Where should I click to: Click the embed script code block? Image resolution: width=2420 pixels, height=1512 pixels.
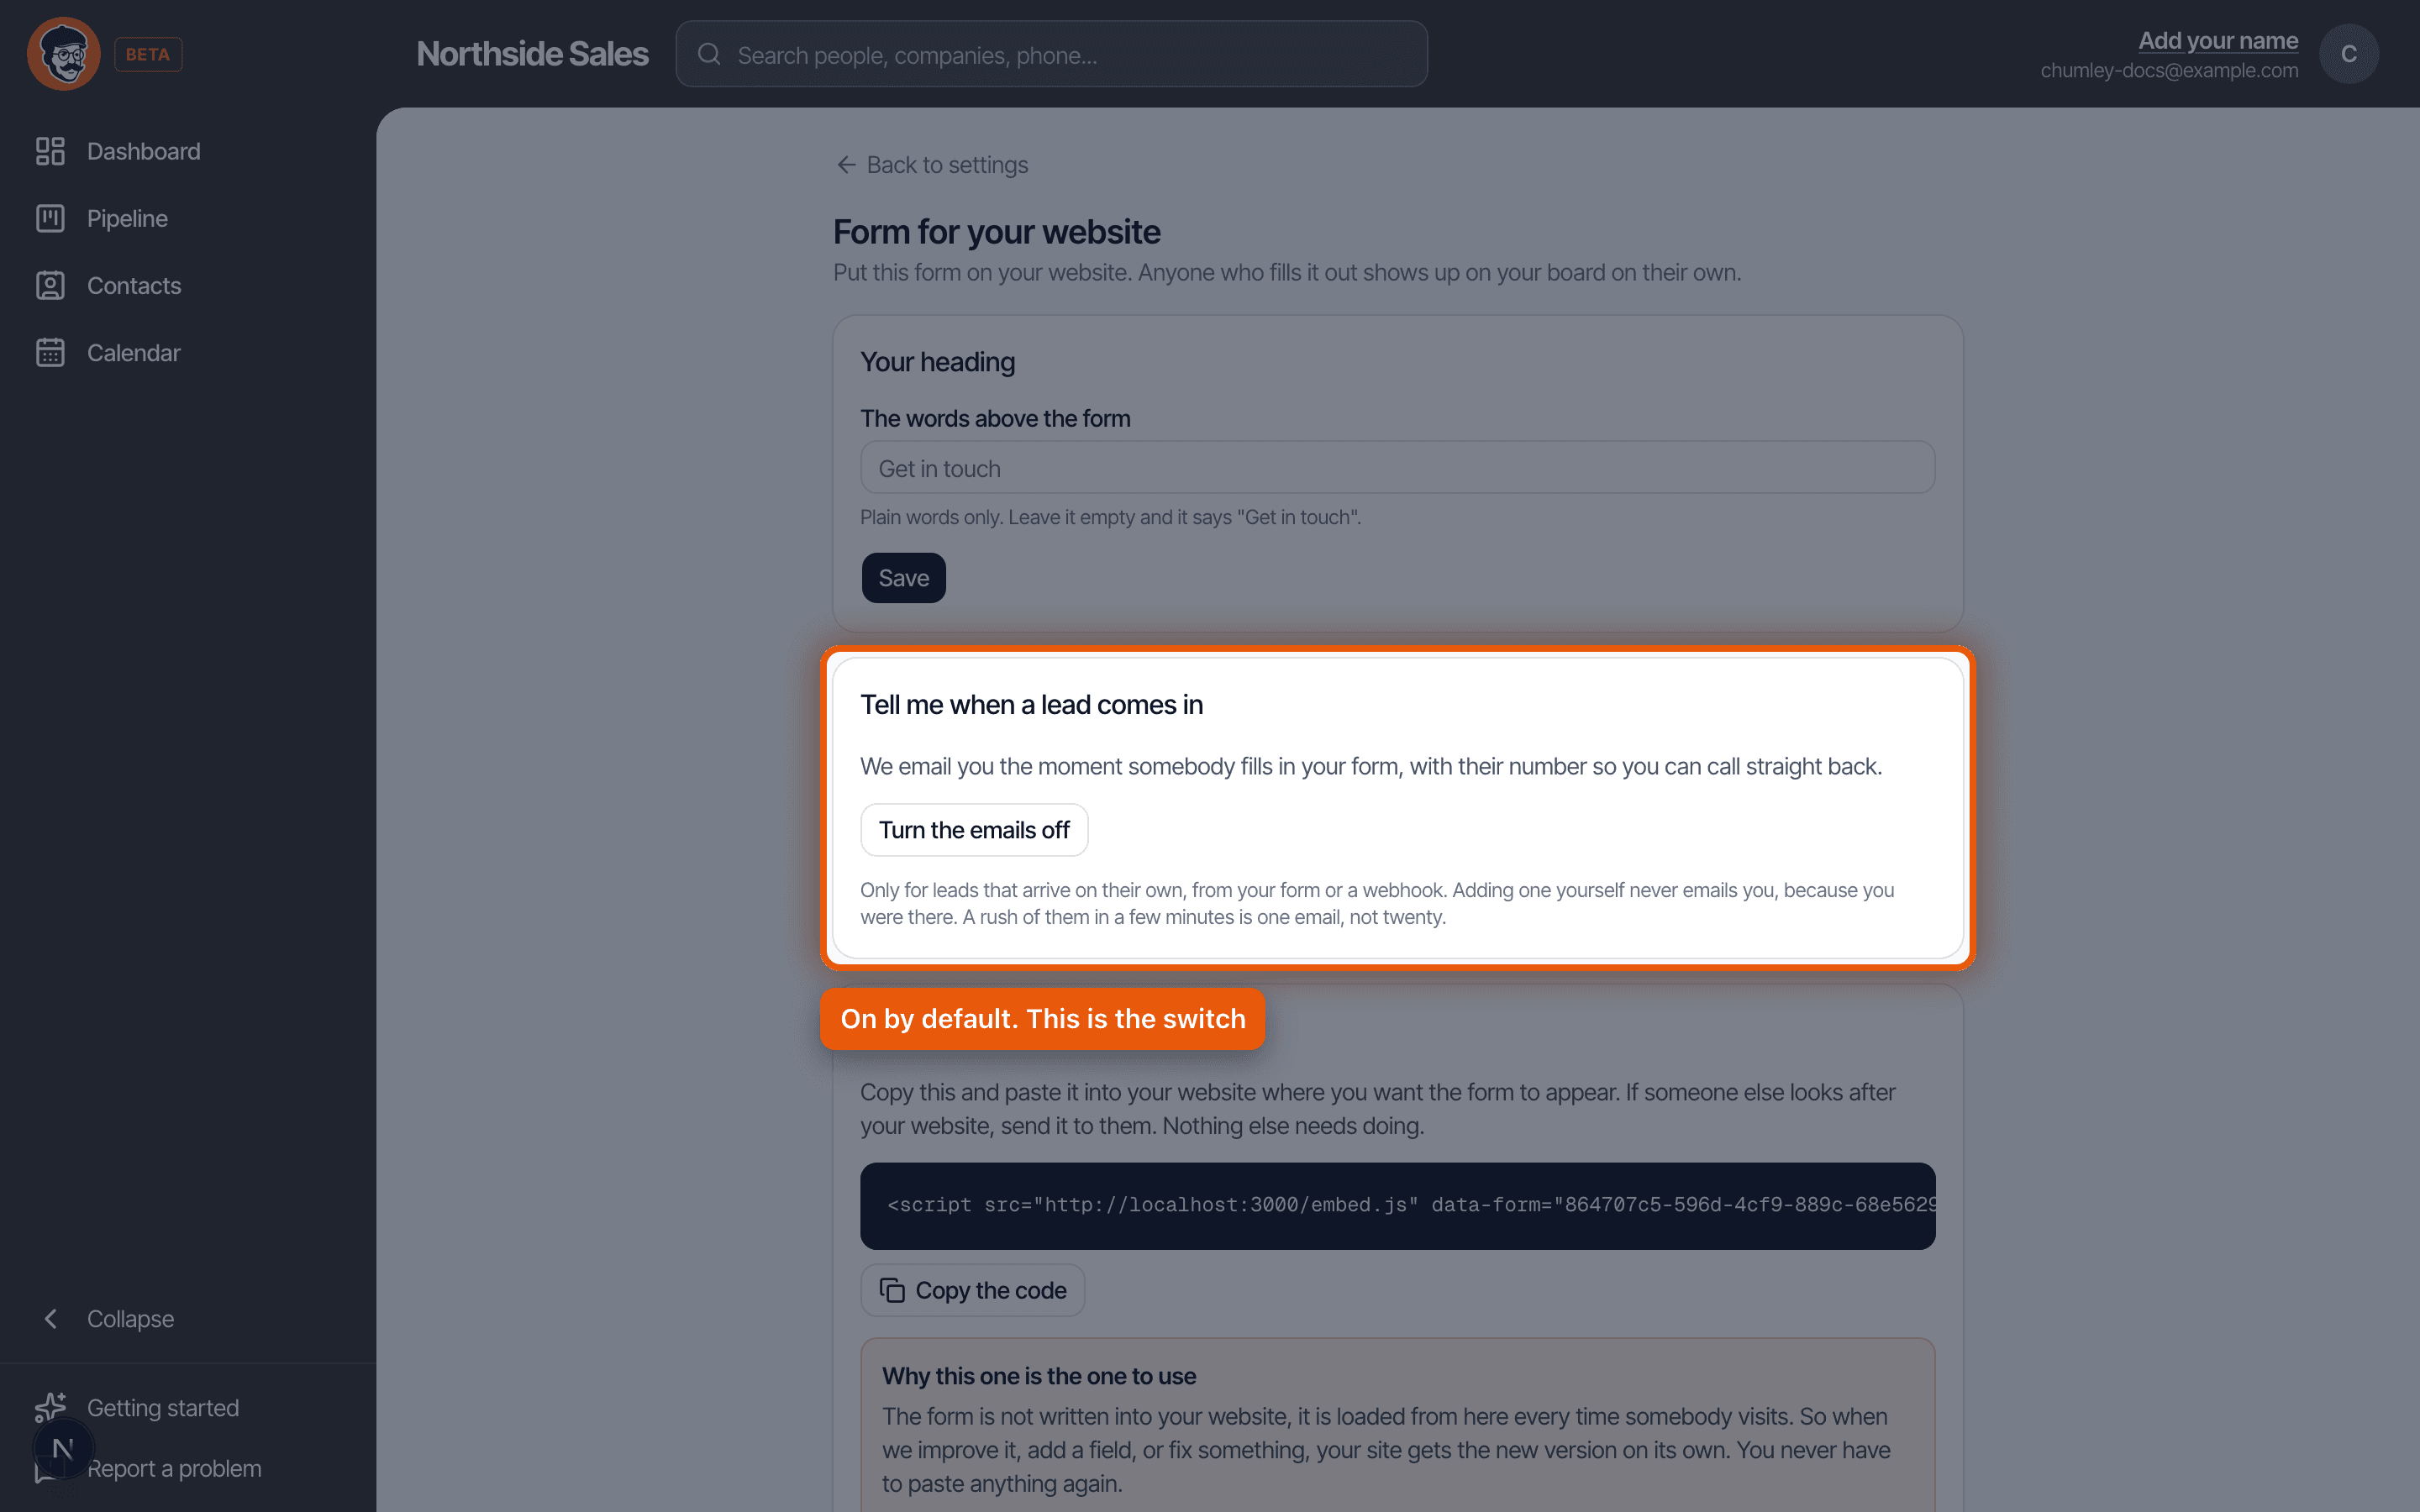[x=1397, y=1205]
